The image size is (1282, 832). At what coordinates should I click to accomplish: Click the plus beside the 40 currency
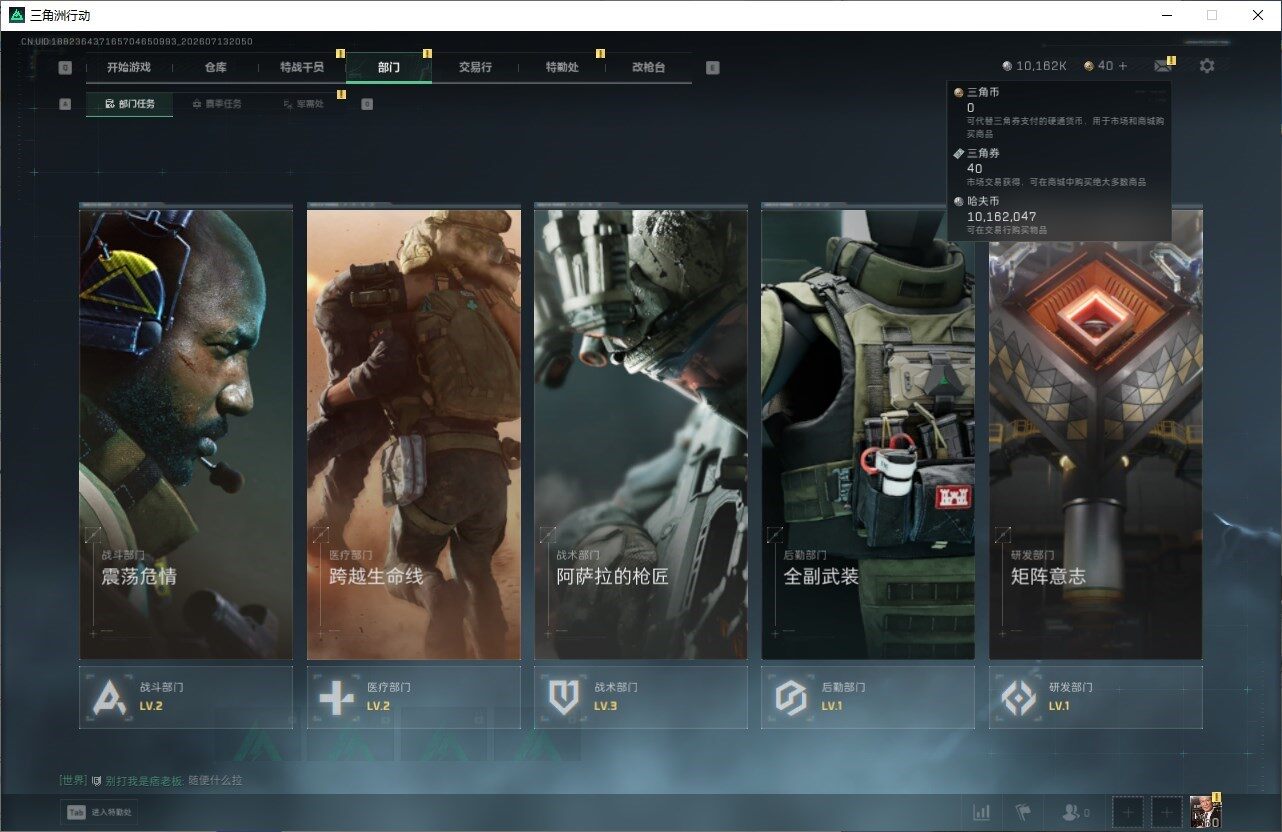point(1123,66)
